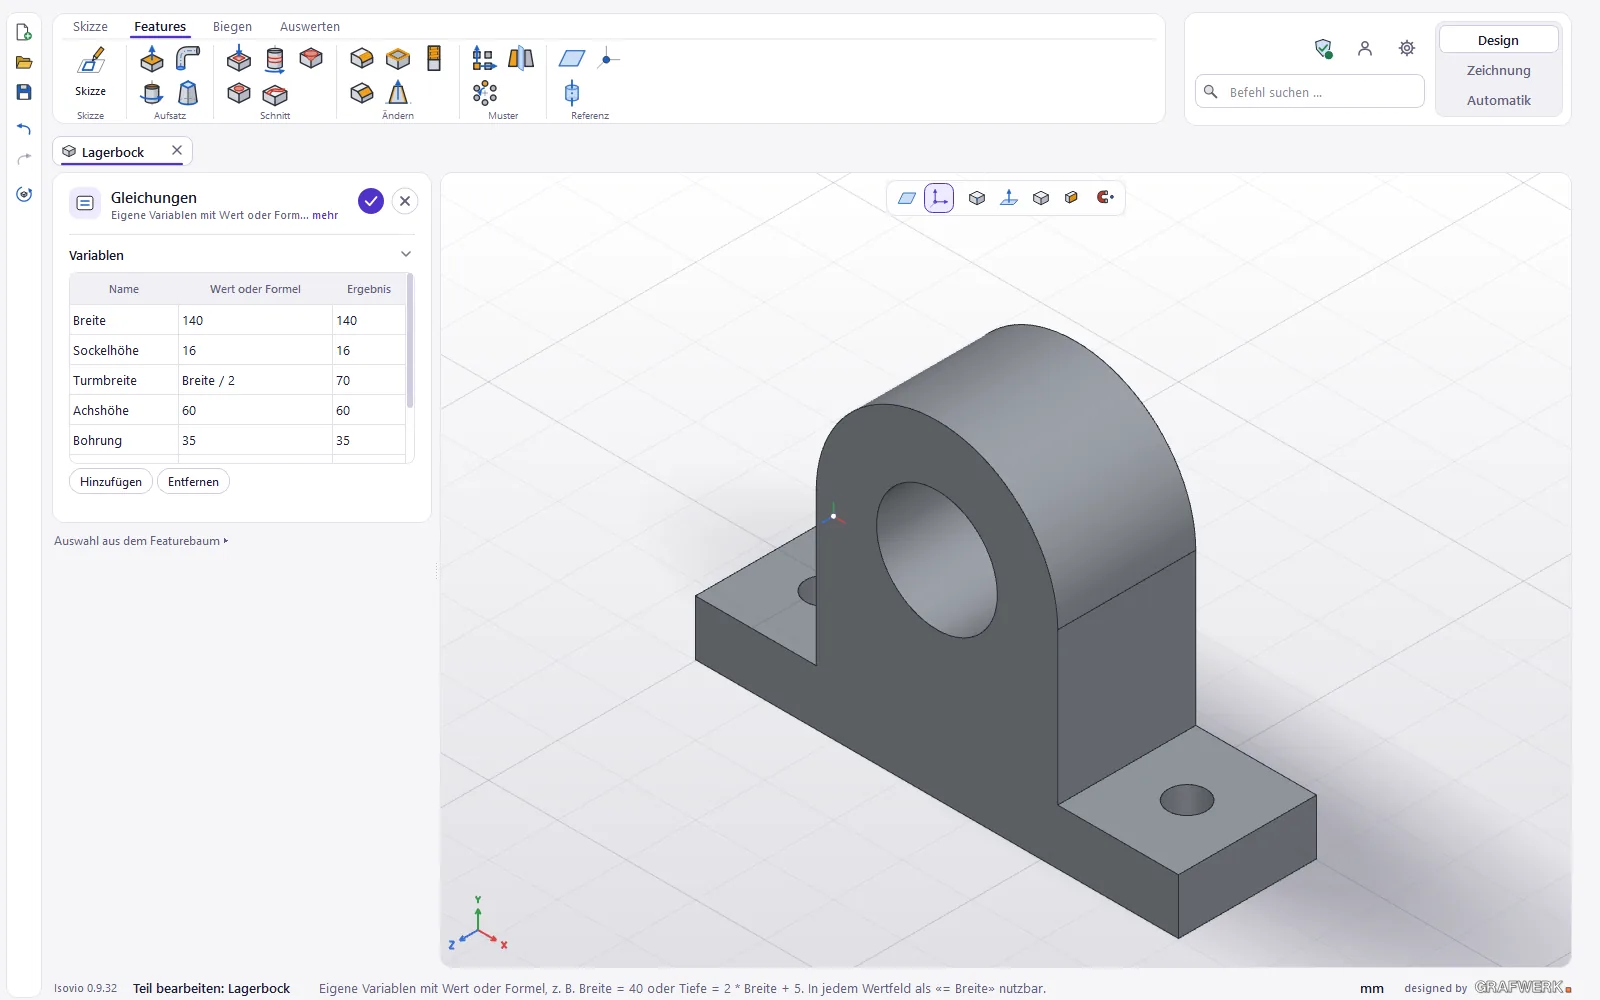Close the Lagerbock tab
The height and width of the screenshot is (1000, 1600).
[177, 150]
